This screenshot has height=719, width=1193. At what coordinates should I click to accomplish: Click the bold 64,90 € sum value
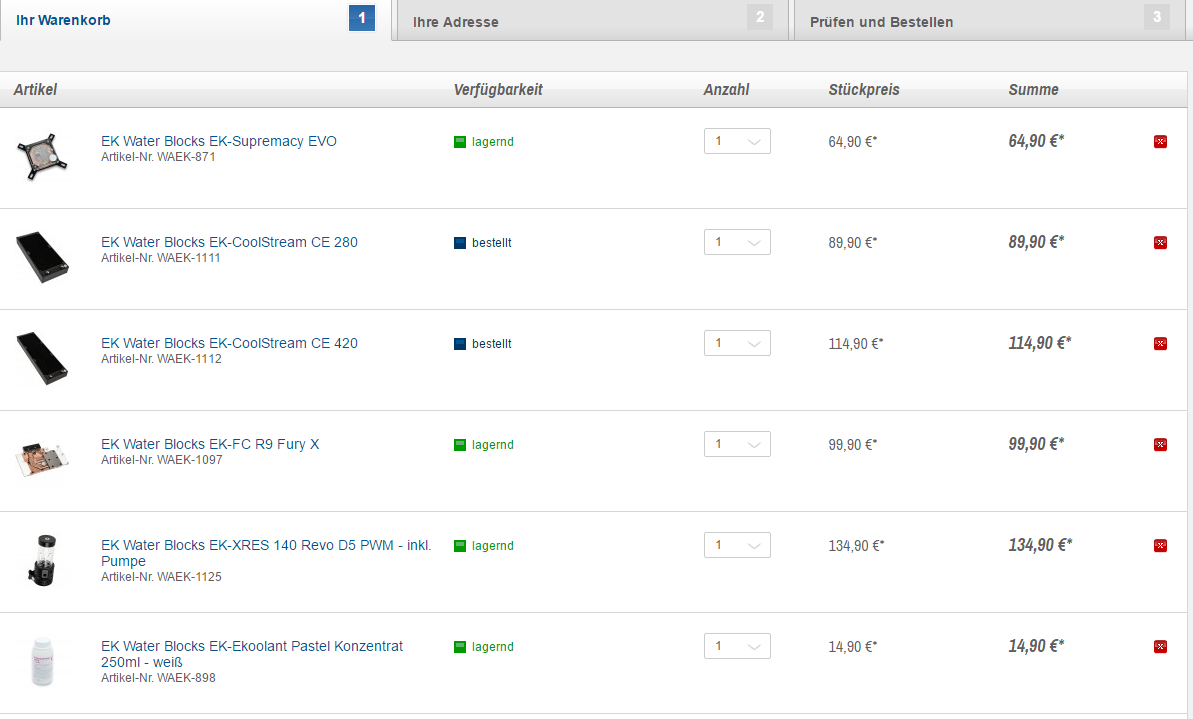coord(1036,141)
